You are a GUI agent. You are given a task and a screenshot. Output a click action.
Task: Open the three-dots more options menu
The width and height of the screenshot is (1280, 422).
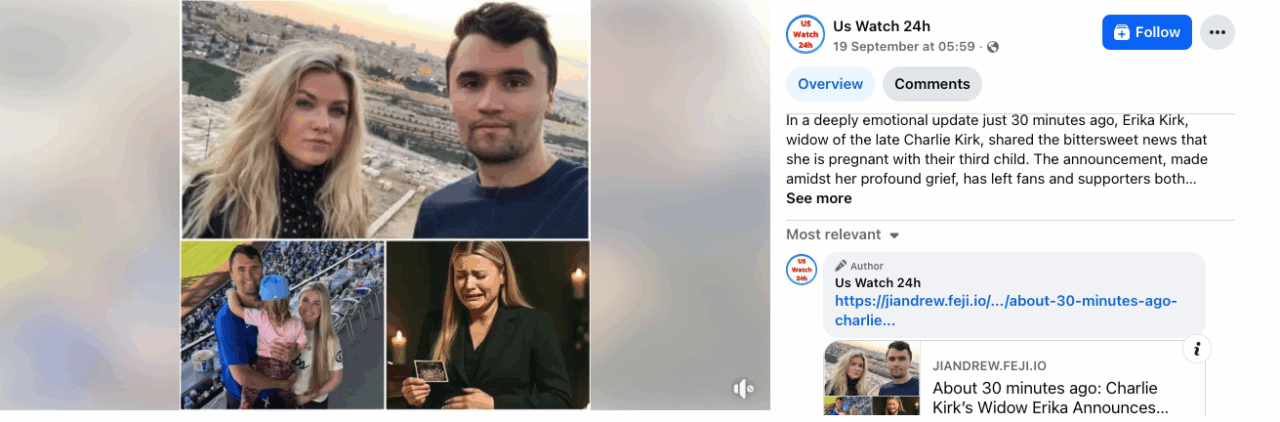tap(1217, 32)
